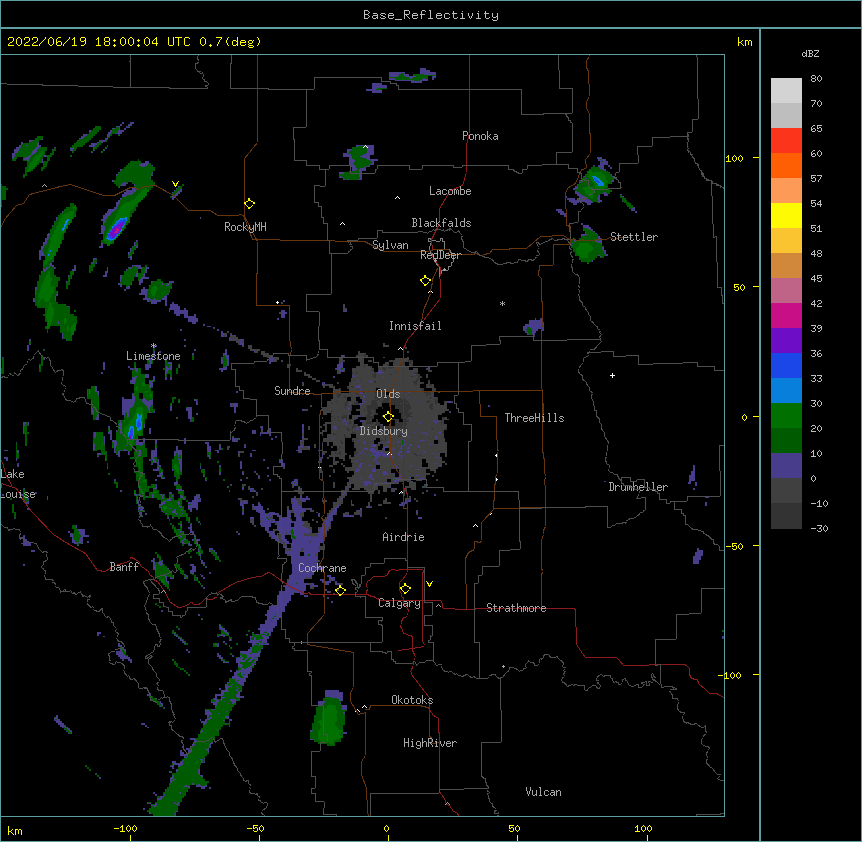Image resolution: width=862 pixels, height=842 pixels.
Task: Select the radar site diamond between Olds and Didsbury
Action: (388, 416)
